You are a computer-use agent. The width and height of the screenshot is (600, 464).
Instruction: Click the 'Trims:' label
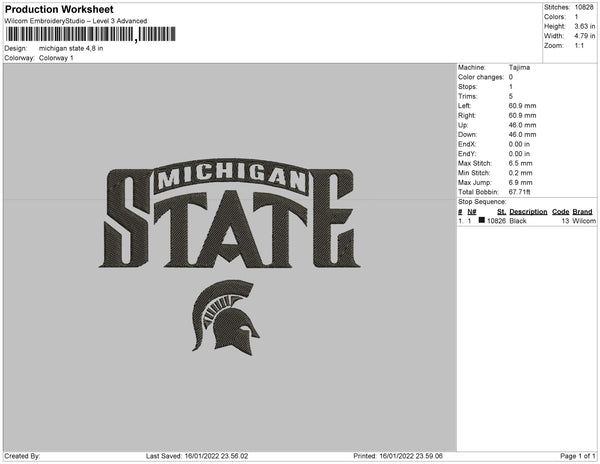[x=467, y=96]
